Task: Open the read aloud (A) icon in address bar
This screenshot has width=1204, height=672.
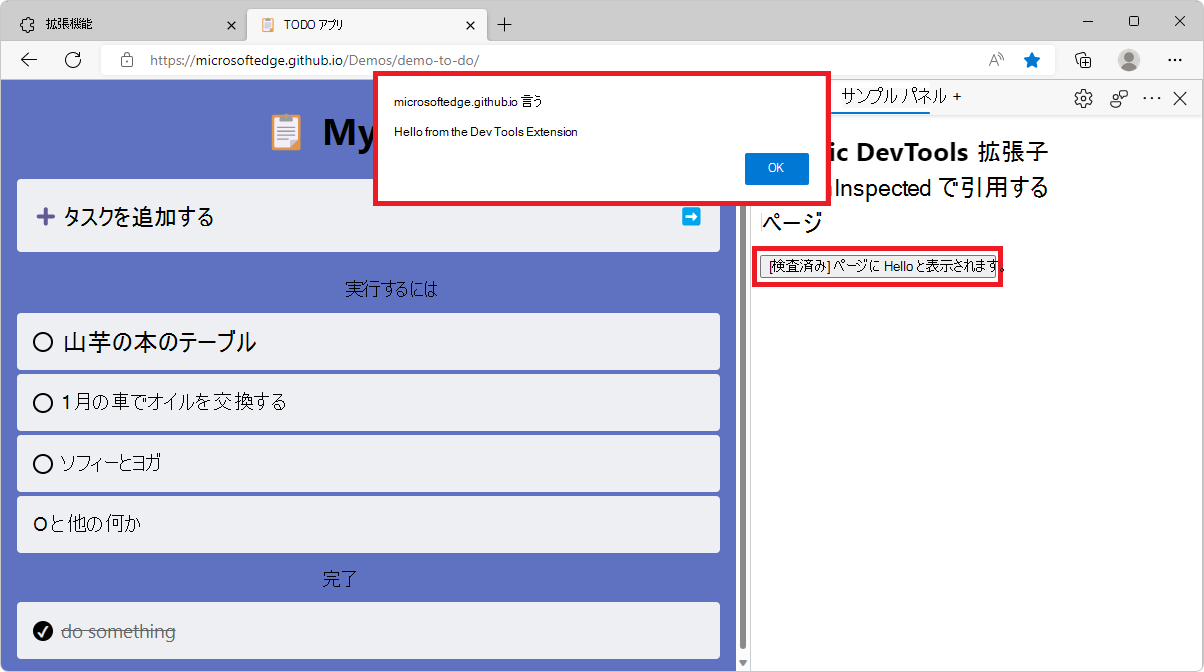Action: click(995, 59)
